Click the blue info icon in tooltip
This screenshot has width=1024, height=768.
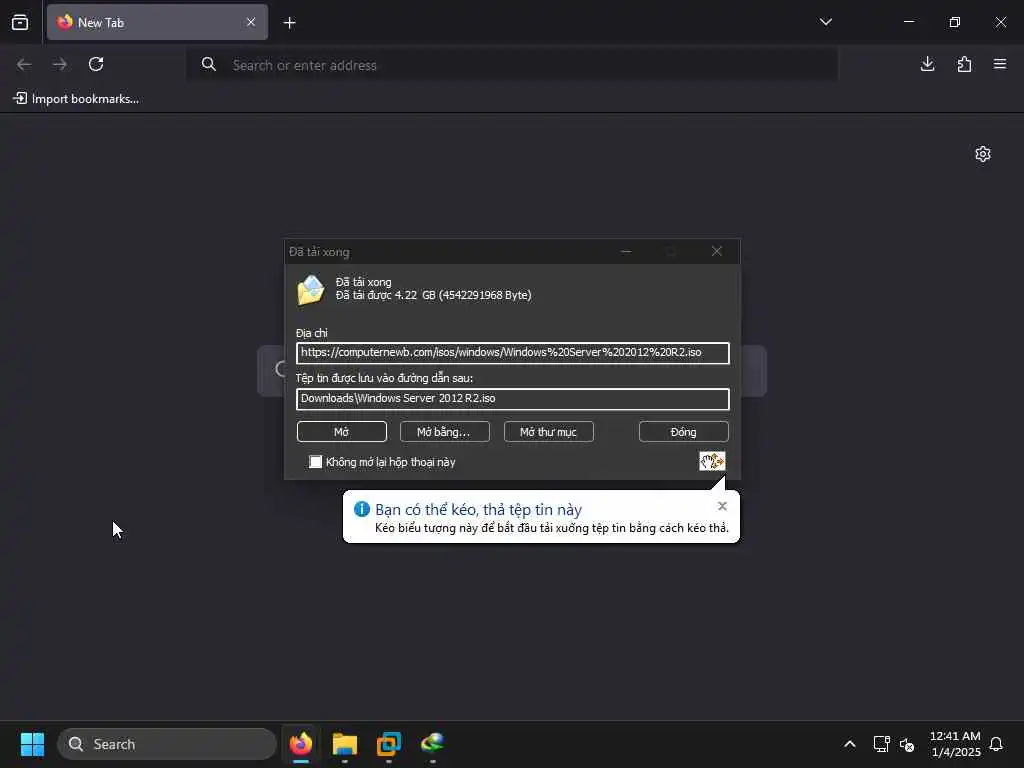361,509
